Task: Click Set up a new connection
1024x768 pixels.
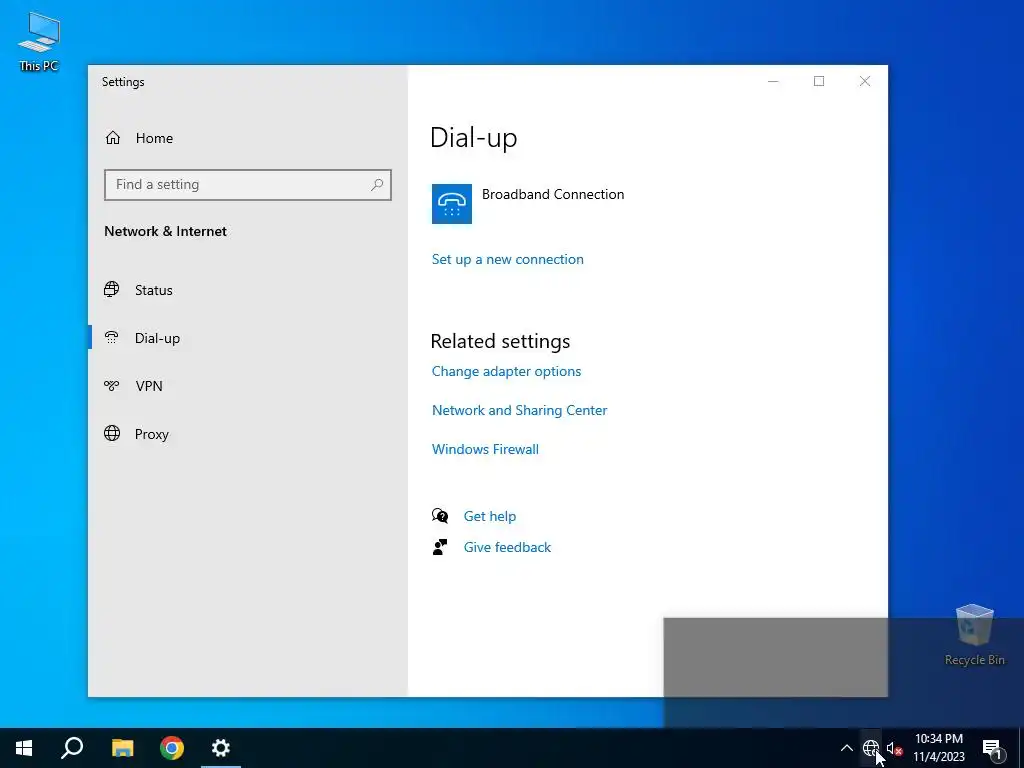Action: (x=507, y=259)
